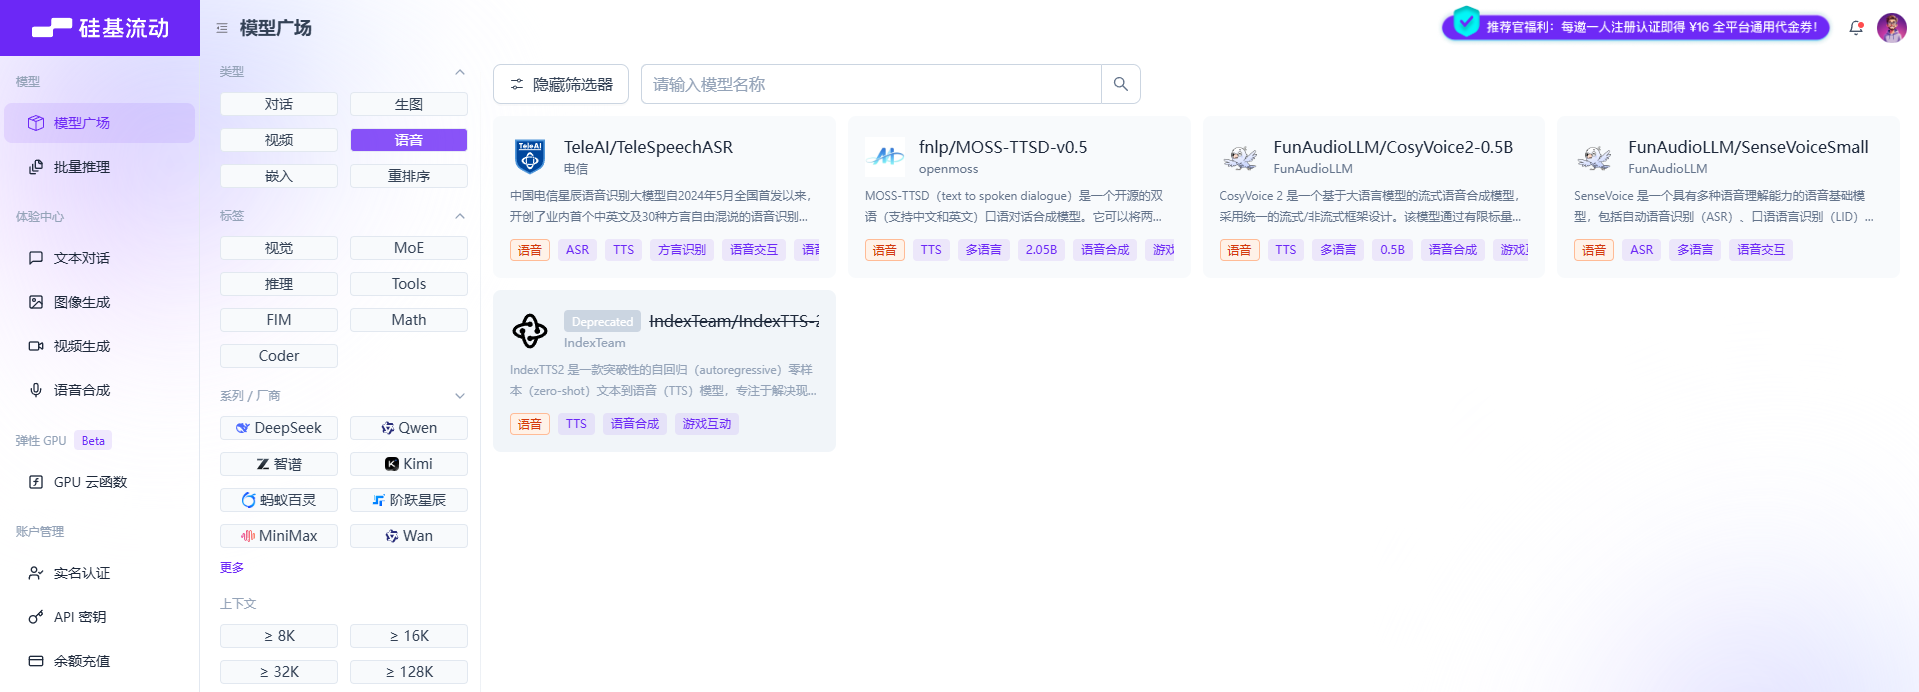Image resolution: width=1919 pixels, height=692 pixels.
Task: Select the 视频 type filter
Action: (279, 140)
